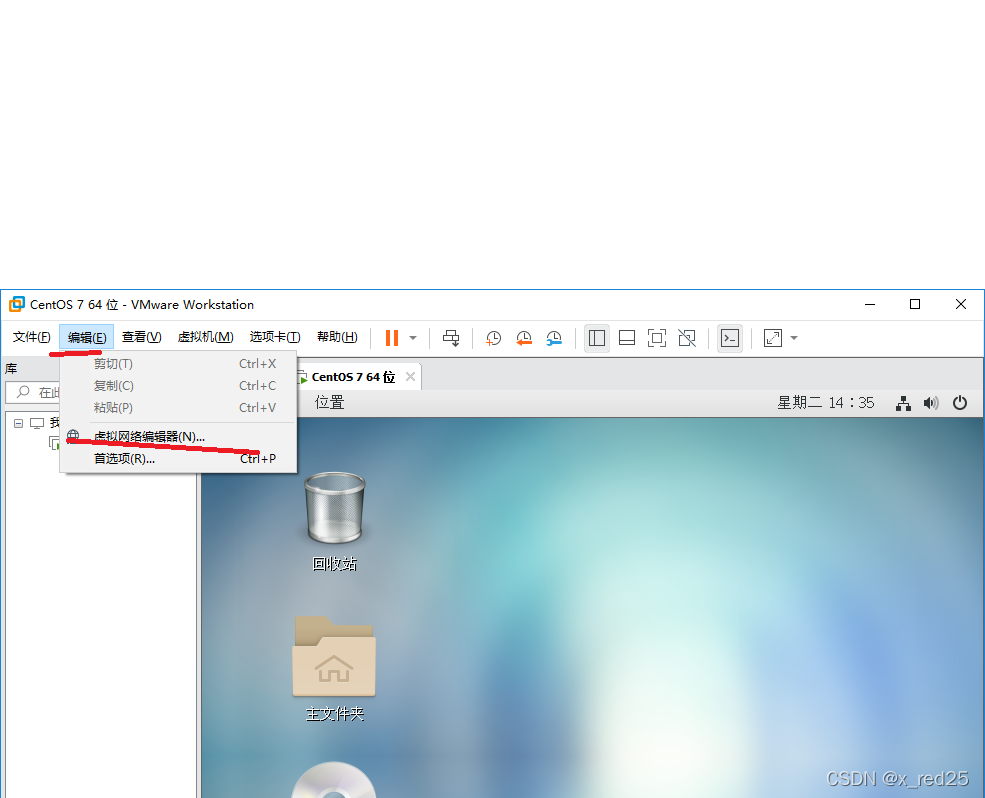Image resolution: width=985 pixels, height=798 pixels.
Task: Open the snapshot manager wrench icon
Action: [x=553, y=338]
